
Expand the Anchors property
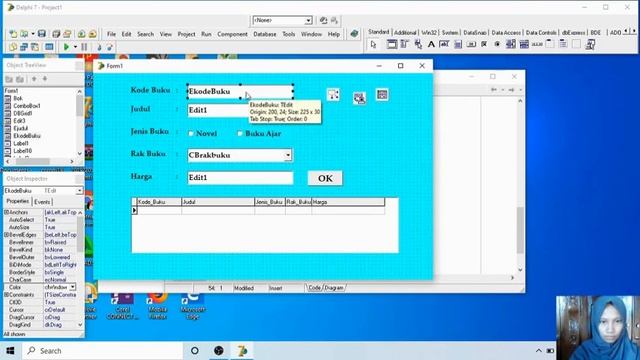coord(7,212)
